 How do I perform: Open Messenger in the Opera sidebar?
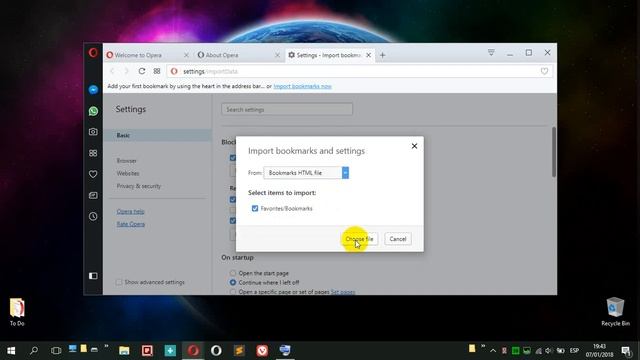tap(93, 89)
